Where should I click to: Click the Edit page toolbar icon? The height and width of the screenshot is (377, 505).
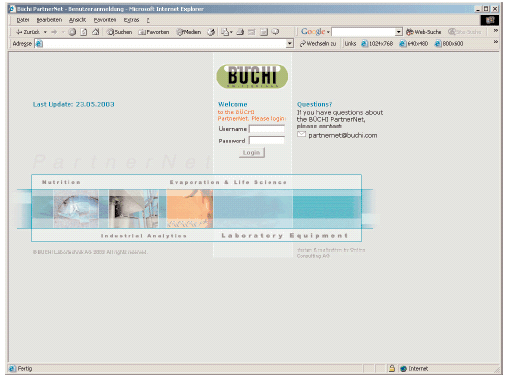(x=252, y=32)
